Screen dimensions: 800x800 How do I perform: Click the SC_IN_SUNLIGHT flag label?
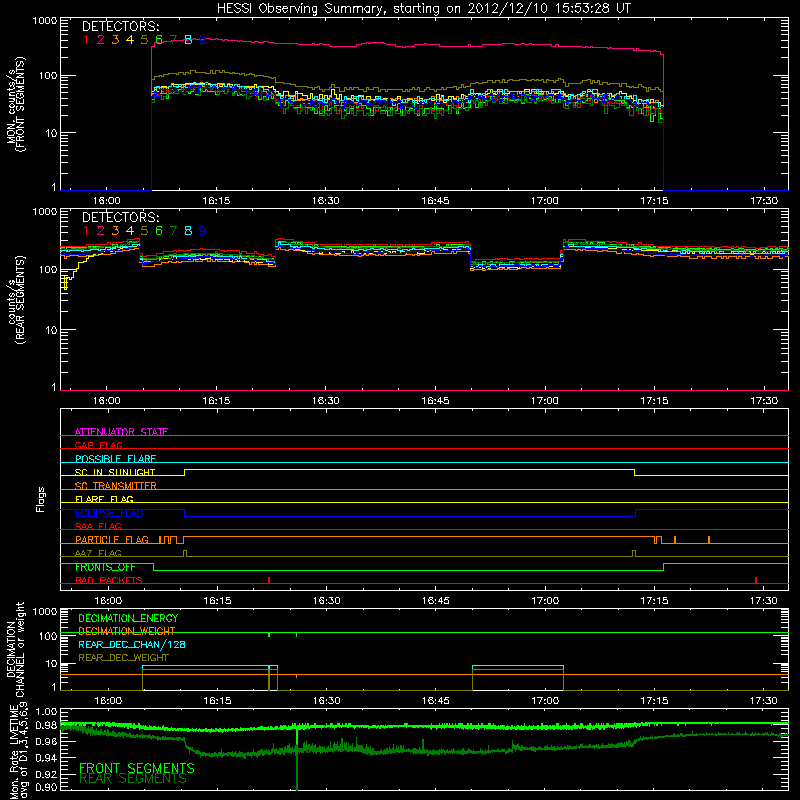(115, 472)
